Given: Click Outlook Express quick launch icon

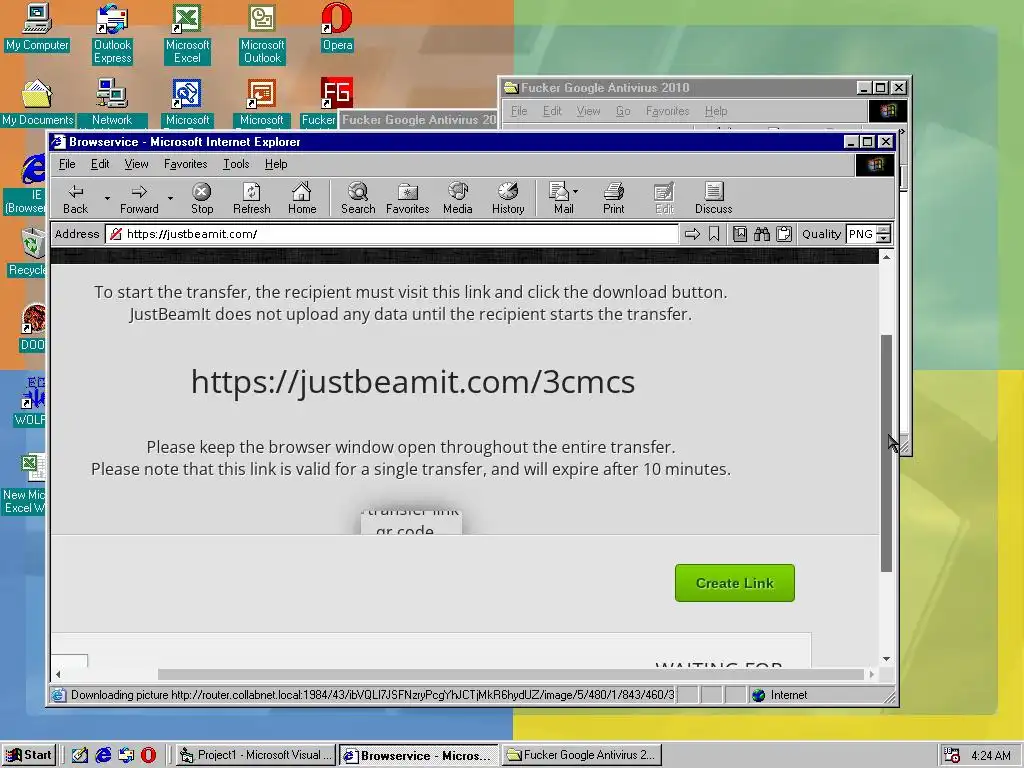Looking at the screenshot, I should (126, 755).
